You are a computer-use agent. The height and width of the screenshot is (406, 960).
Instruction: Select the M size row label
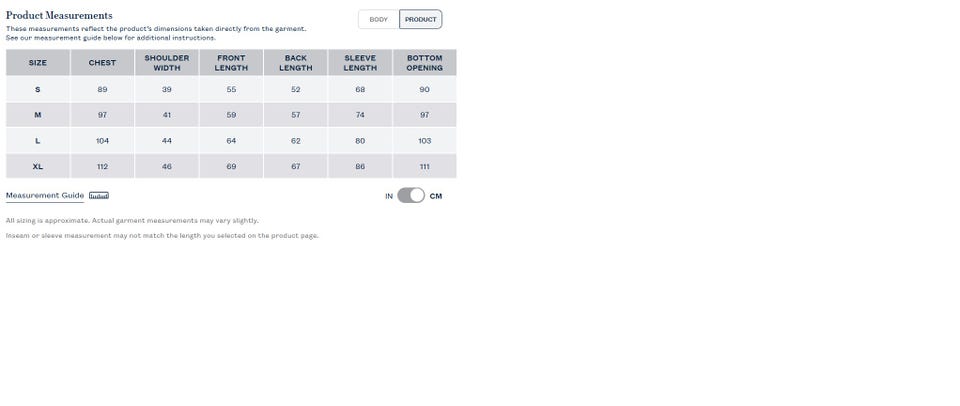coord(38,115)
